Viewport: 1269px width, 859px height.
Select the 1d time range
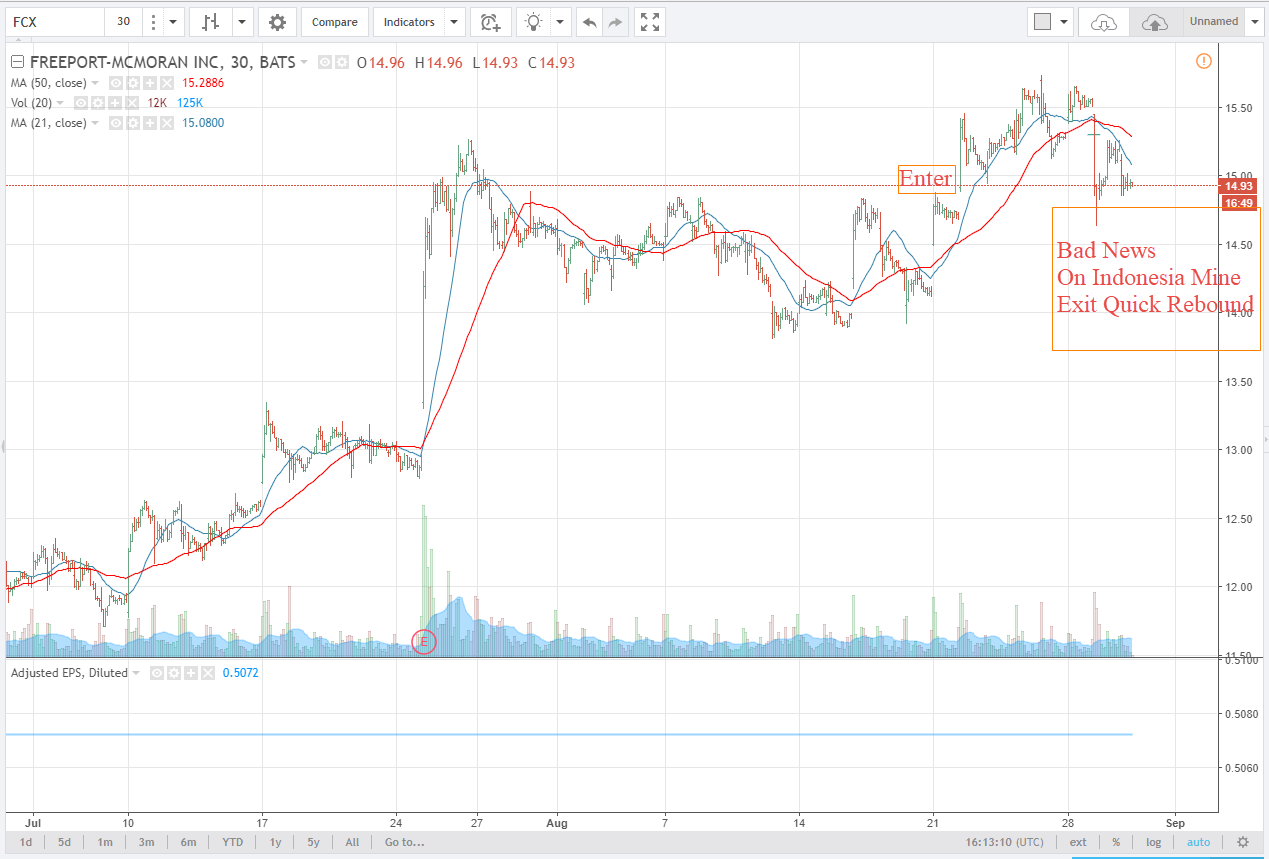click(x=26, y=842)
